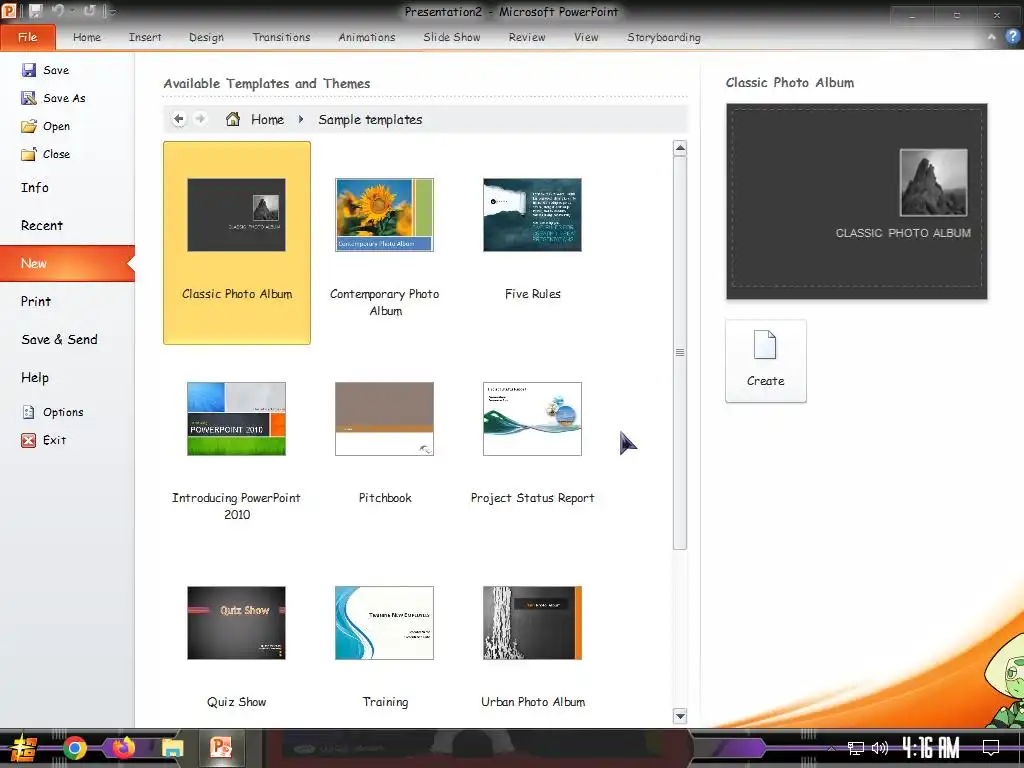
Task: Switch to the Home ribbon tab
Action: [87, 37]
